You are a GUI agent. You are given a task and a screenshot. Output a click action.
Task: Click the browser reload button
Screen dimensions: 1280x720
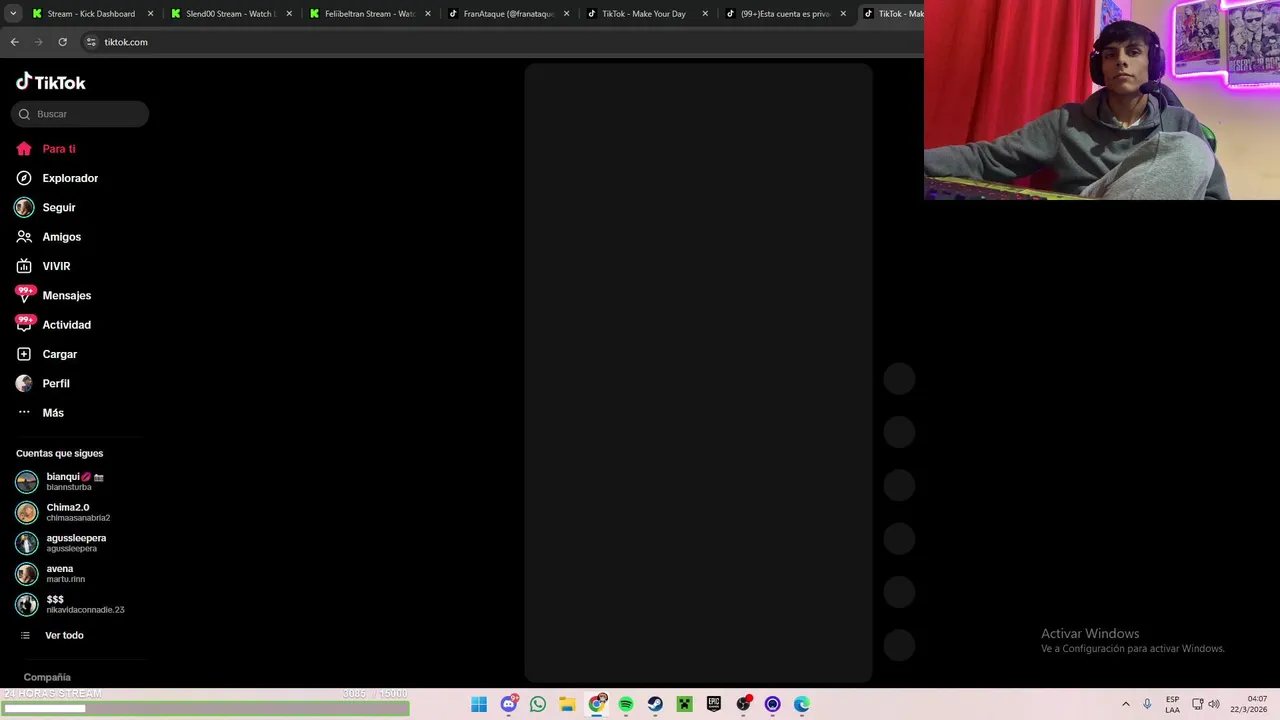(62, 42)
